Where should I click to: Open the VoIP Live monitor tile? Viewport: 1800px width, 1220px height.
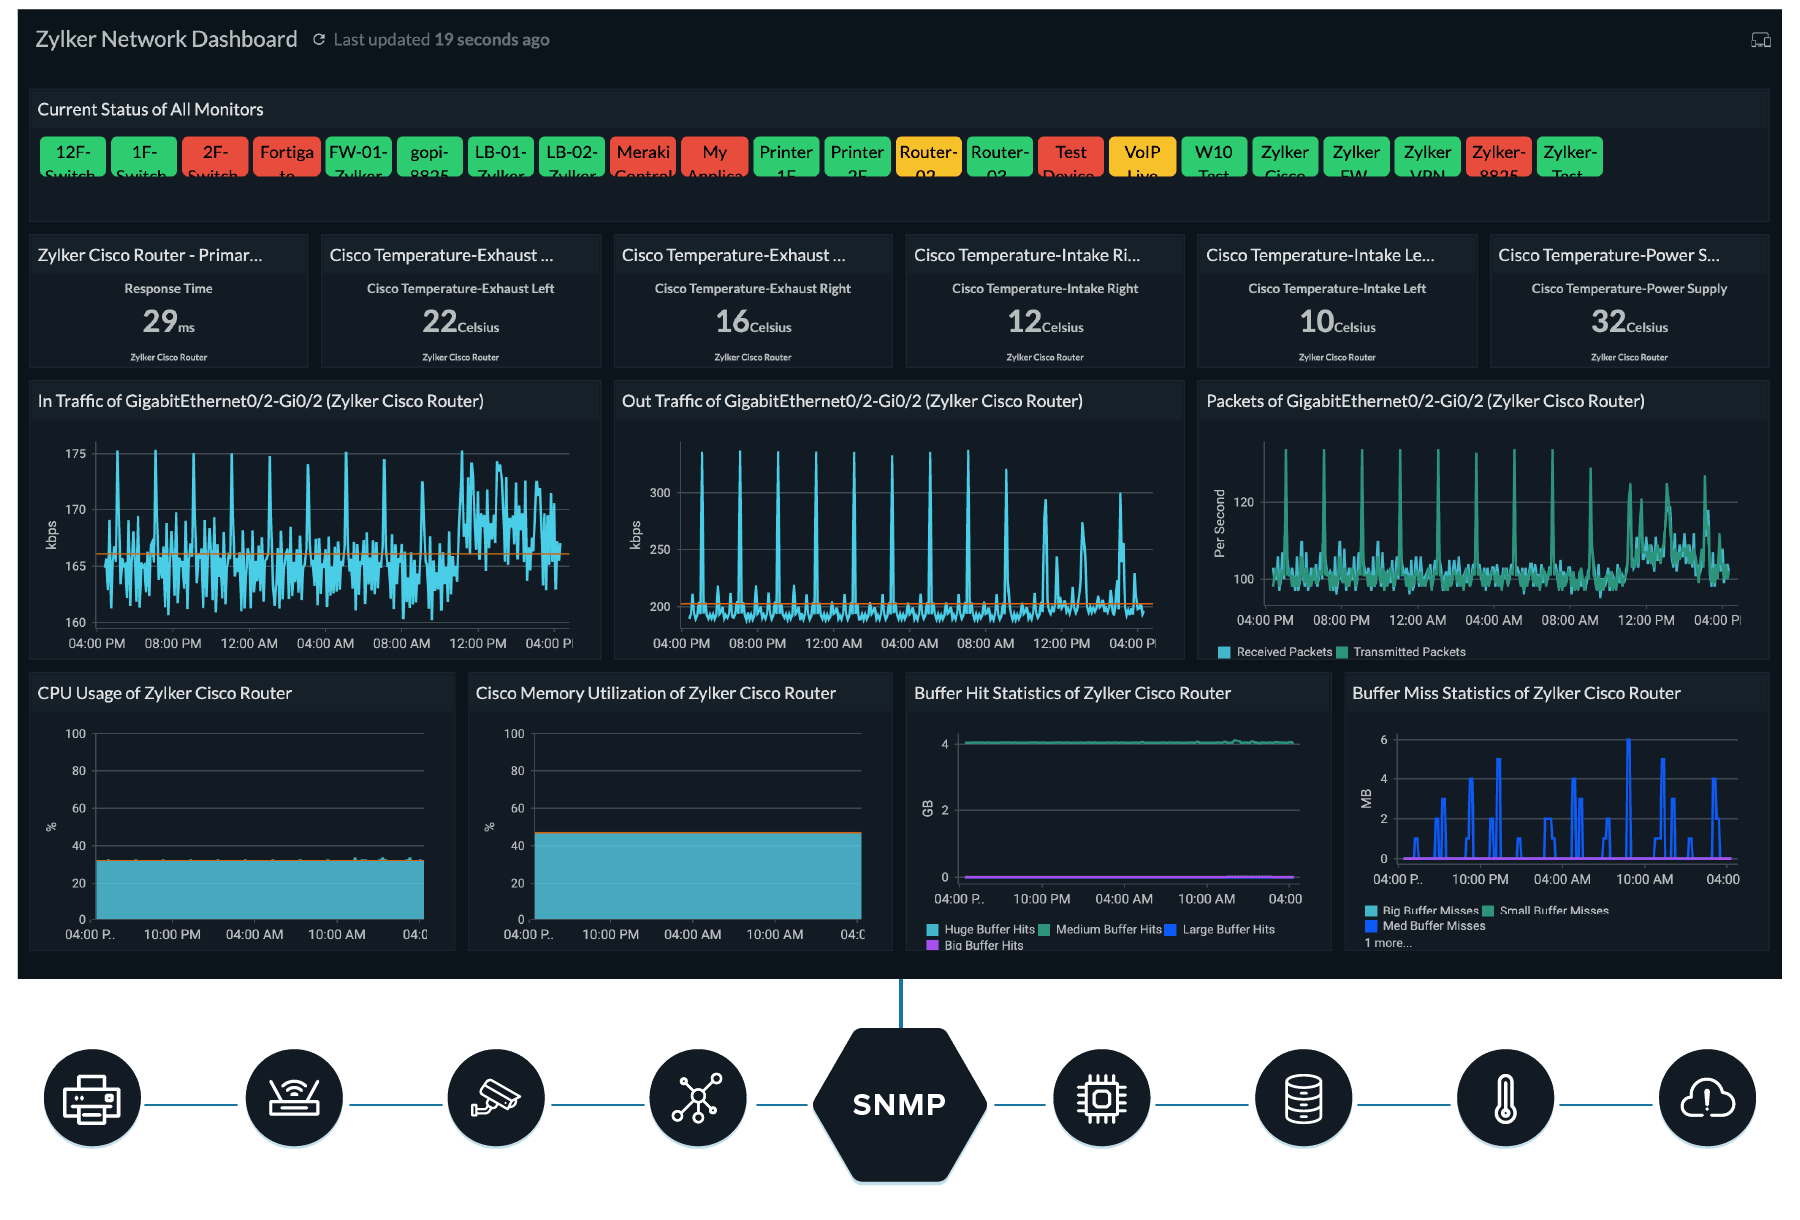1142,156
